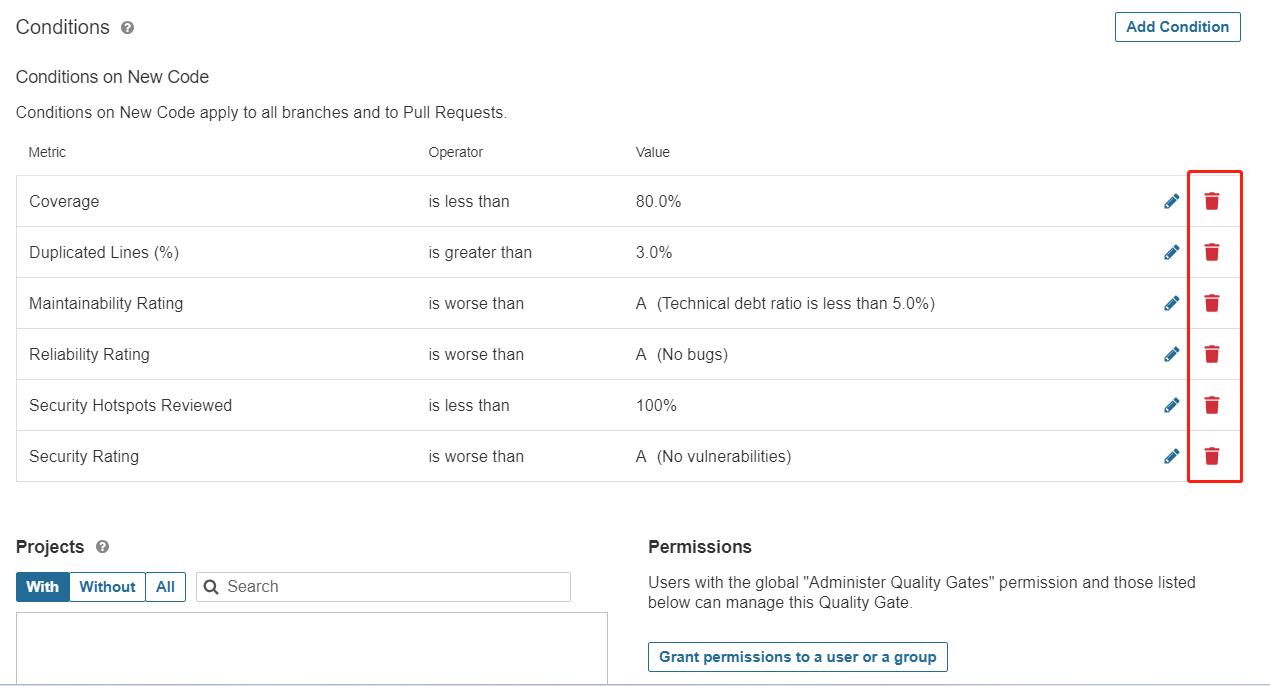
Task: Edit the Security Hotspots Reviewed condition
Action: pos(1172,405)
